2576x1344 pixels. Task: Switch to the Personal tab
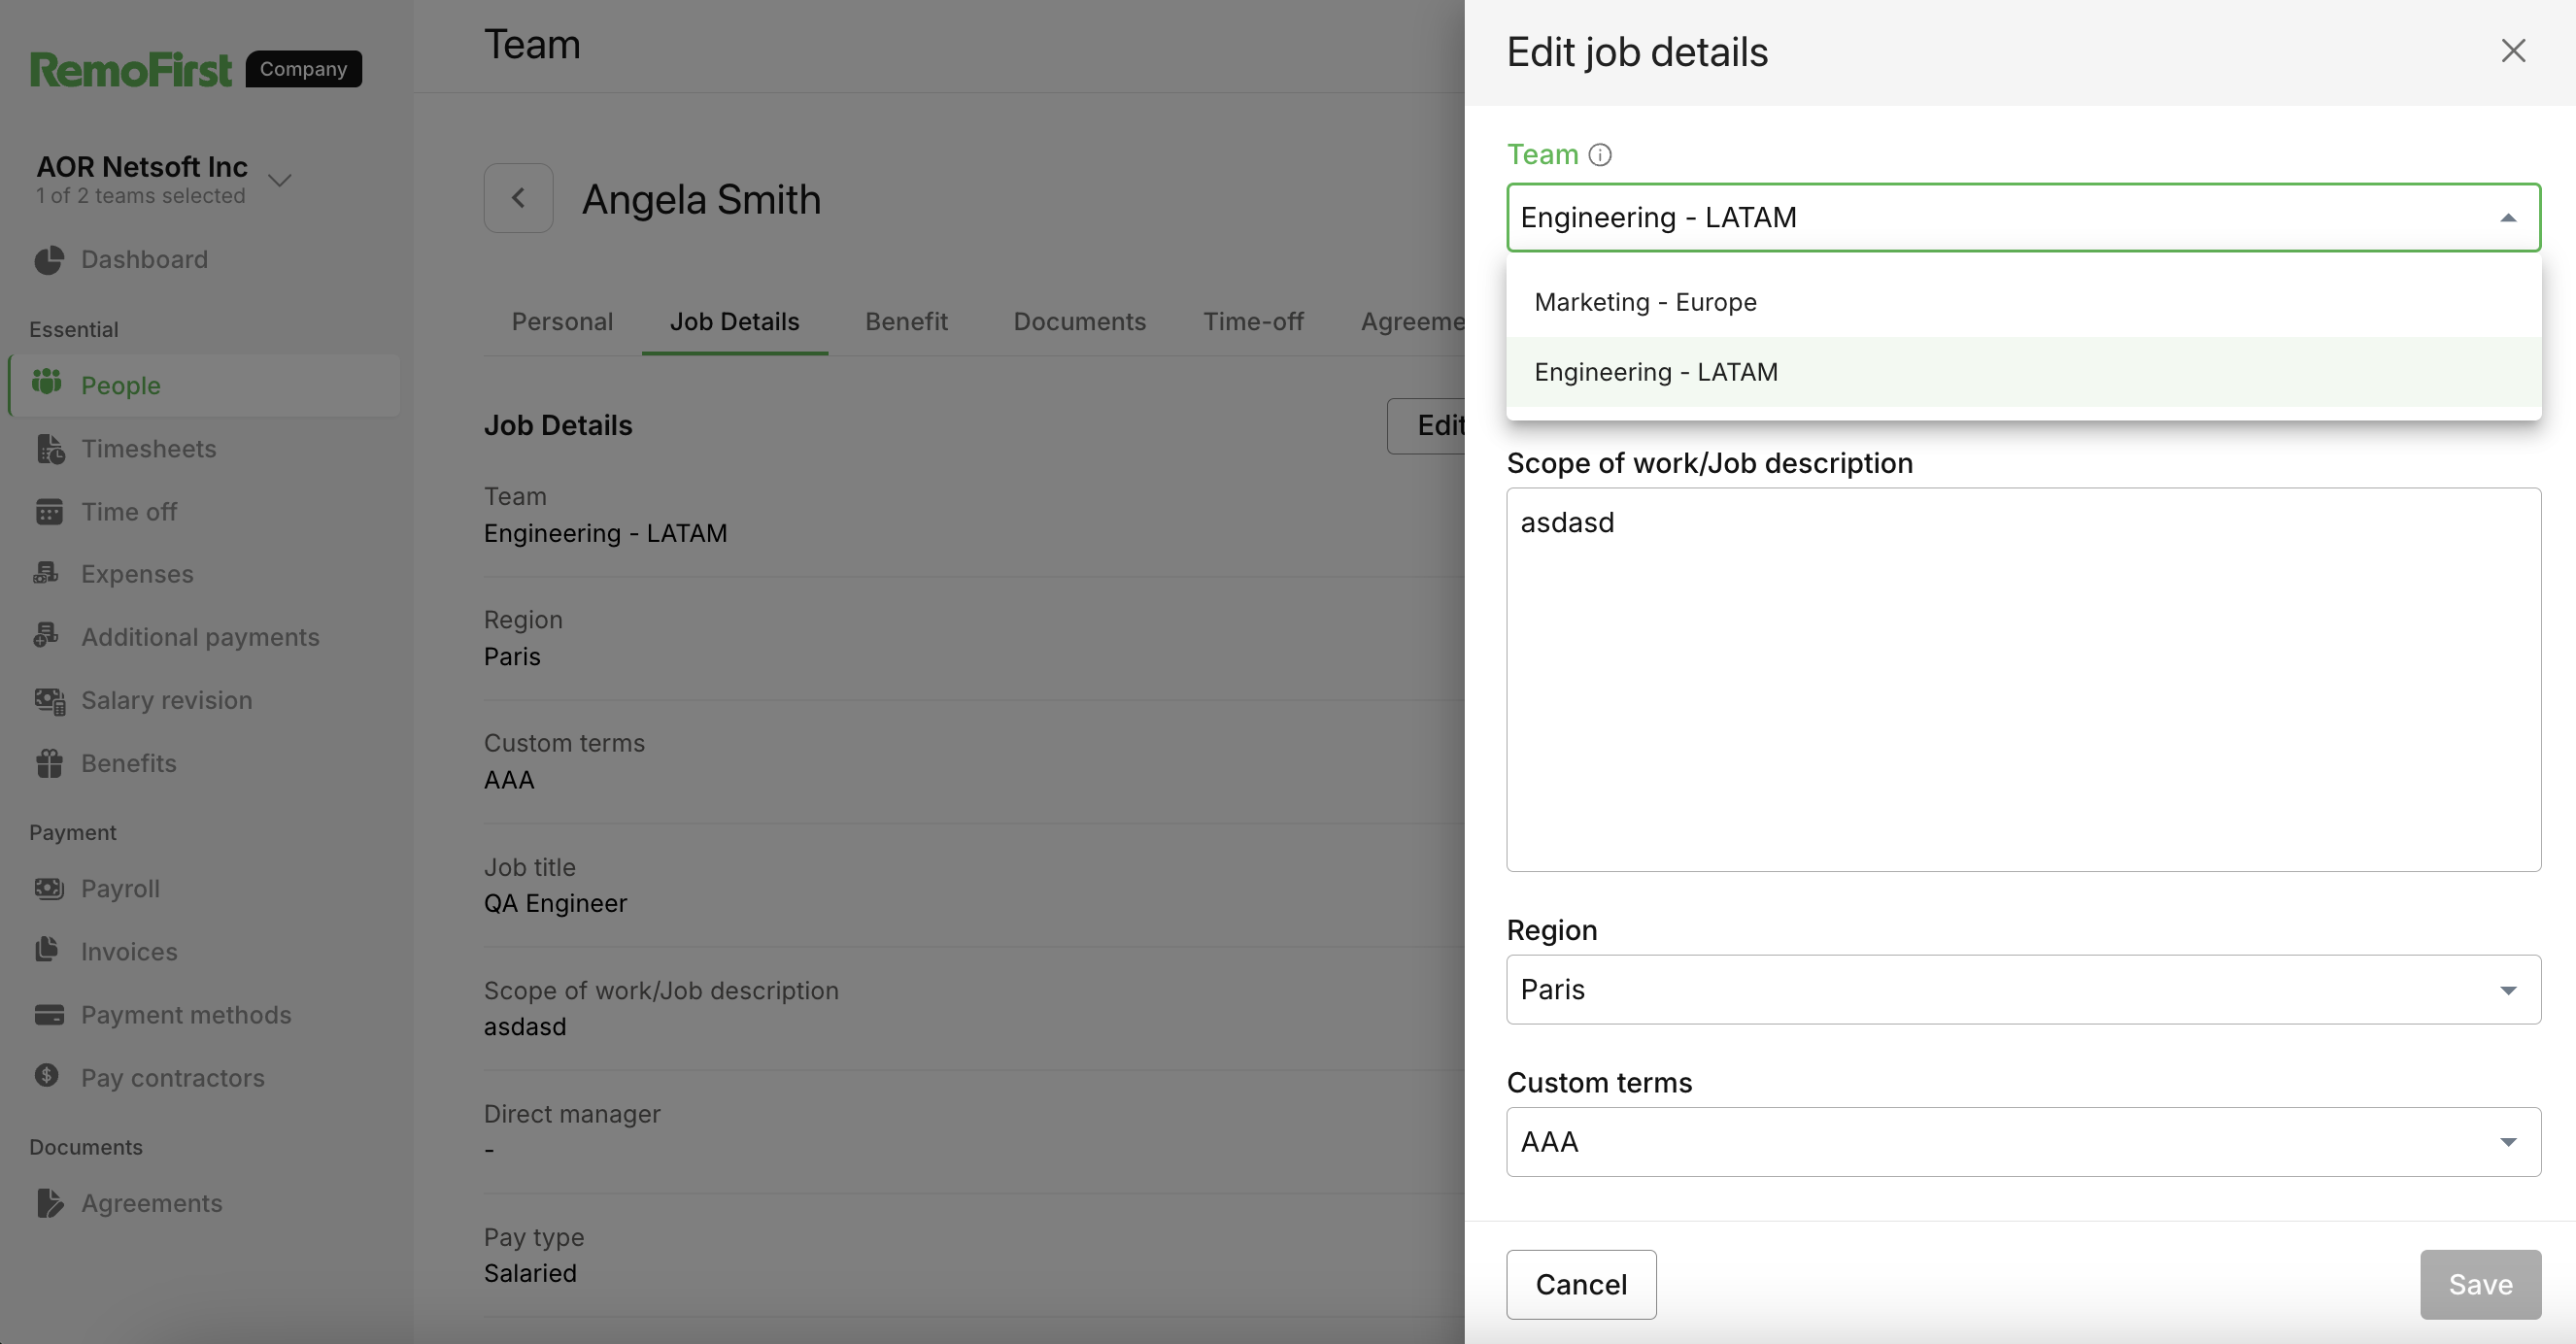tap(562, 322)
